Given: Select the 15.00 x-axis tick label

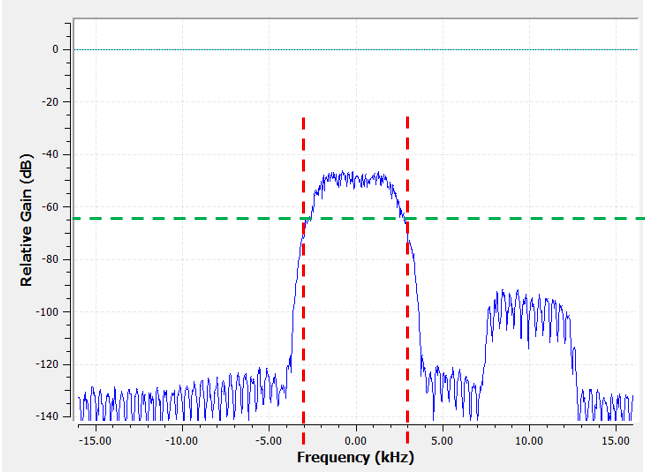Looking at the screenshot, I should tap(617, 440).
